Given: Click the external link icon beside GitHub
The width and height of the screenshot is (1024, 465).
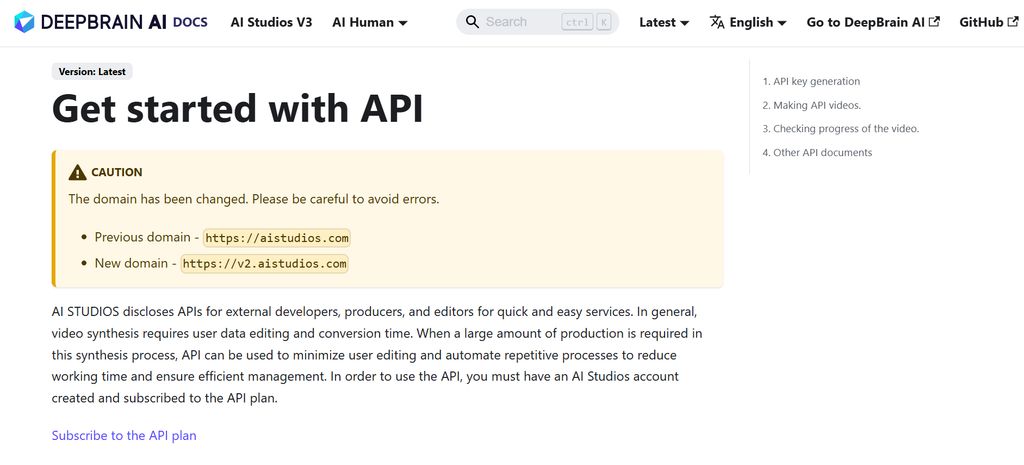Looking at the screenshot, I should pyautogui.click(x=1013, y=22).
